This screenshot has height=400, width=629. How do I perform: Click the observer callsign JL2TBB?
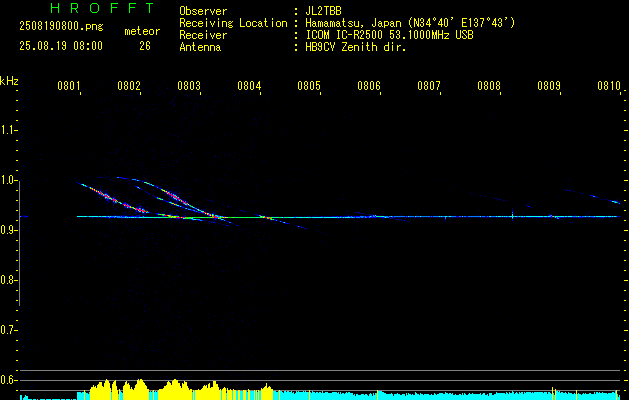click(x=323, y=11)
